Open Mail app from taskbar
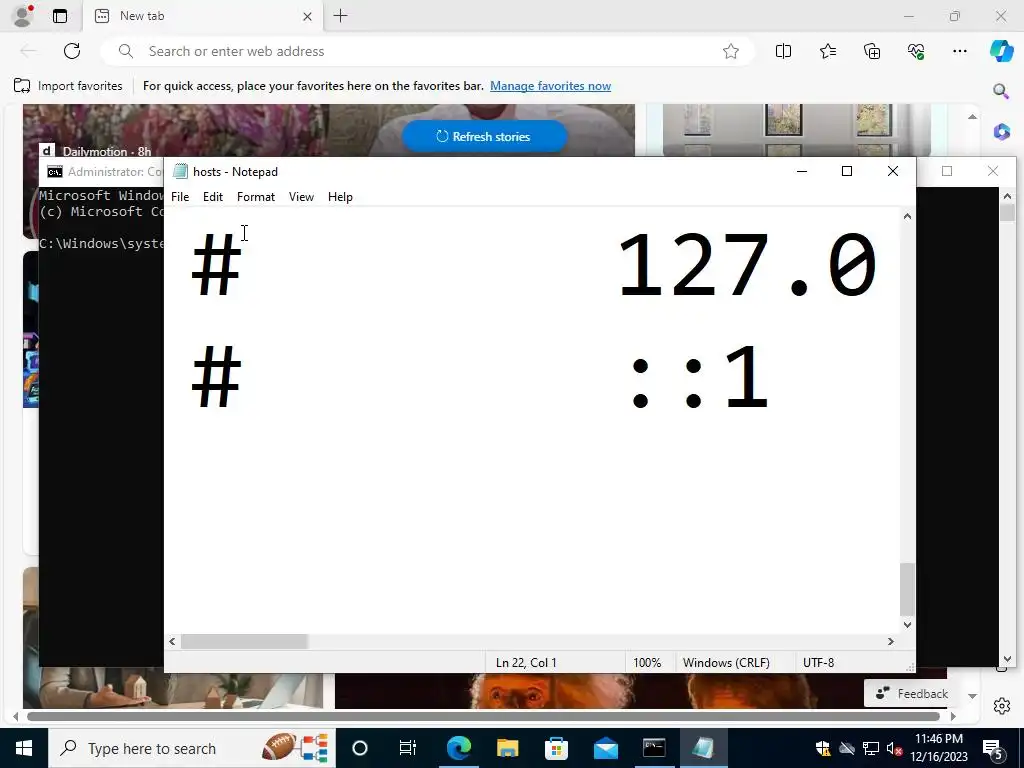This screenshot has height=768, width=1024. tap(605, 748)
